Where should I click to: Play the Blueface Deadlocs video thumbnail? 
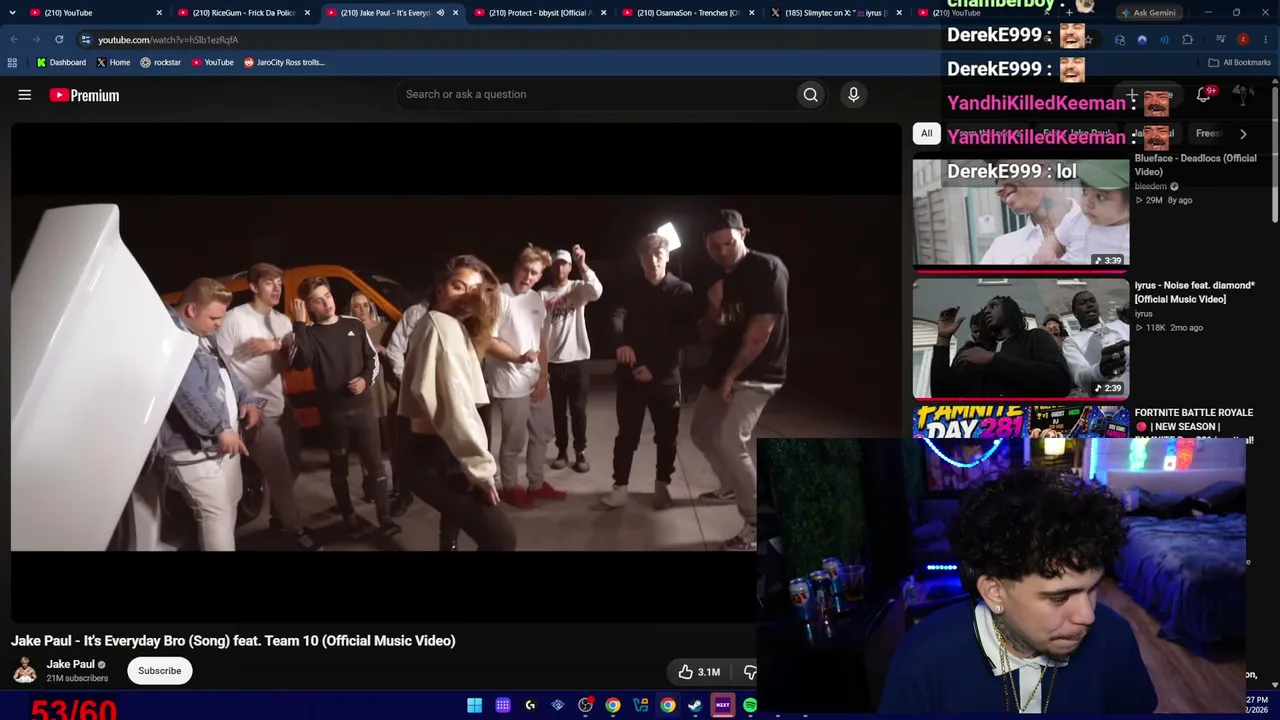click(1021, 211)
